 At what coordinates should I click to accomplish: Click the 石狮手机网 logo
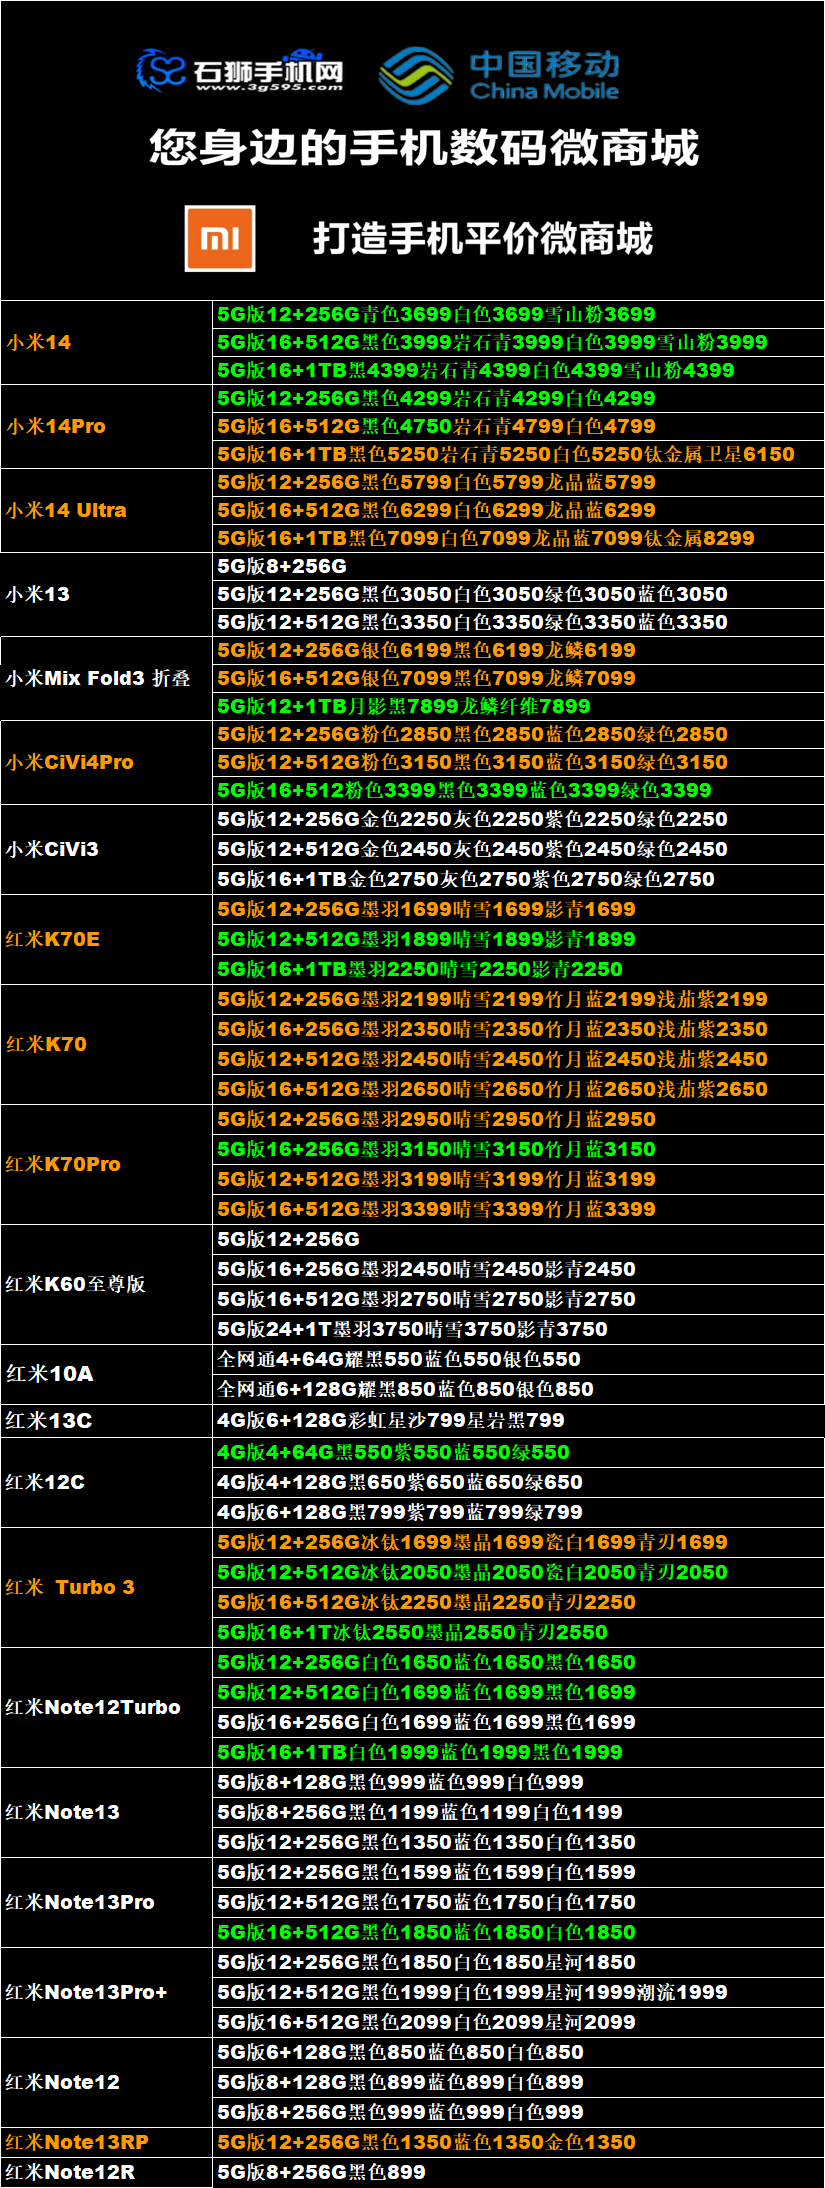pos(240,70)
